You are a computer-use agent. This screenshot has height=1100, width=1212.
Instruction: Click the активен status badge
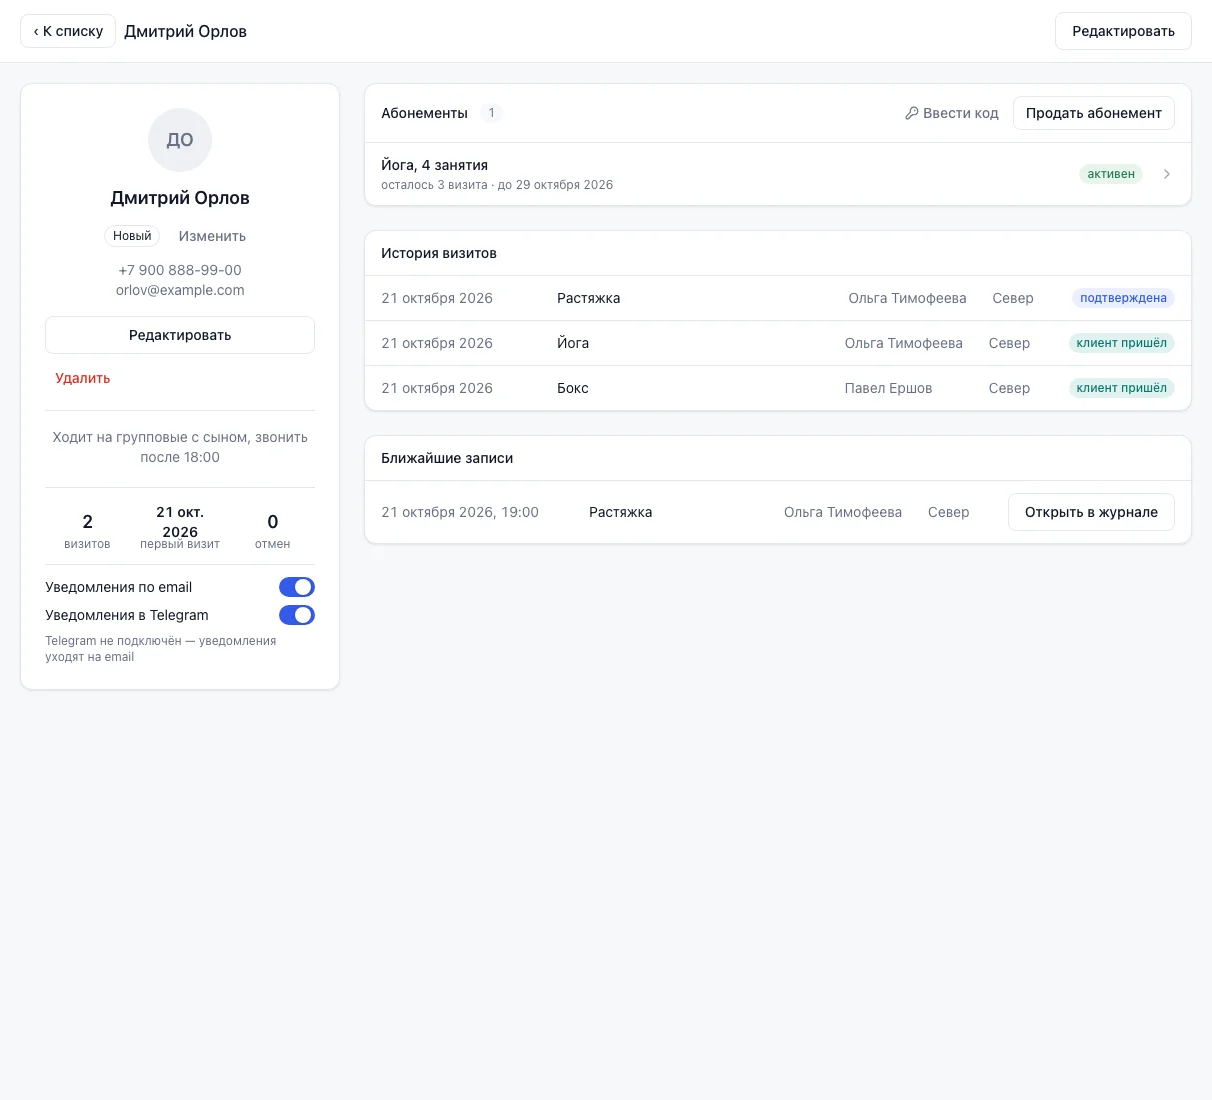coord(1111,174)
